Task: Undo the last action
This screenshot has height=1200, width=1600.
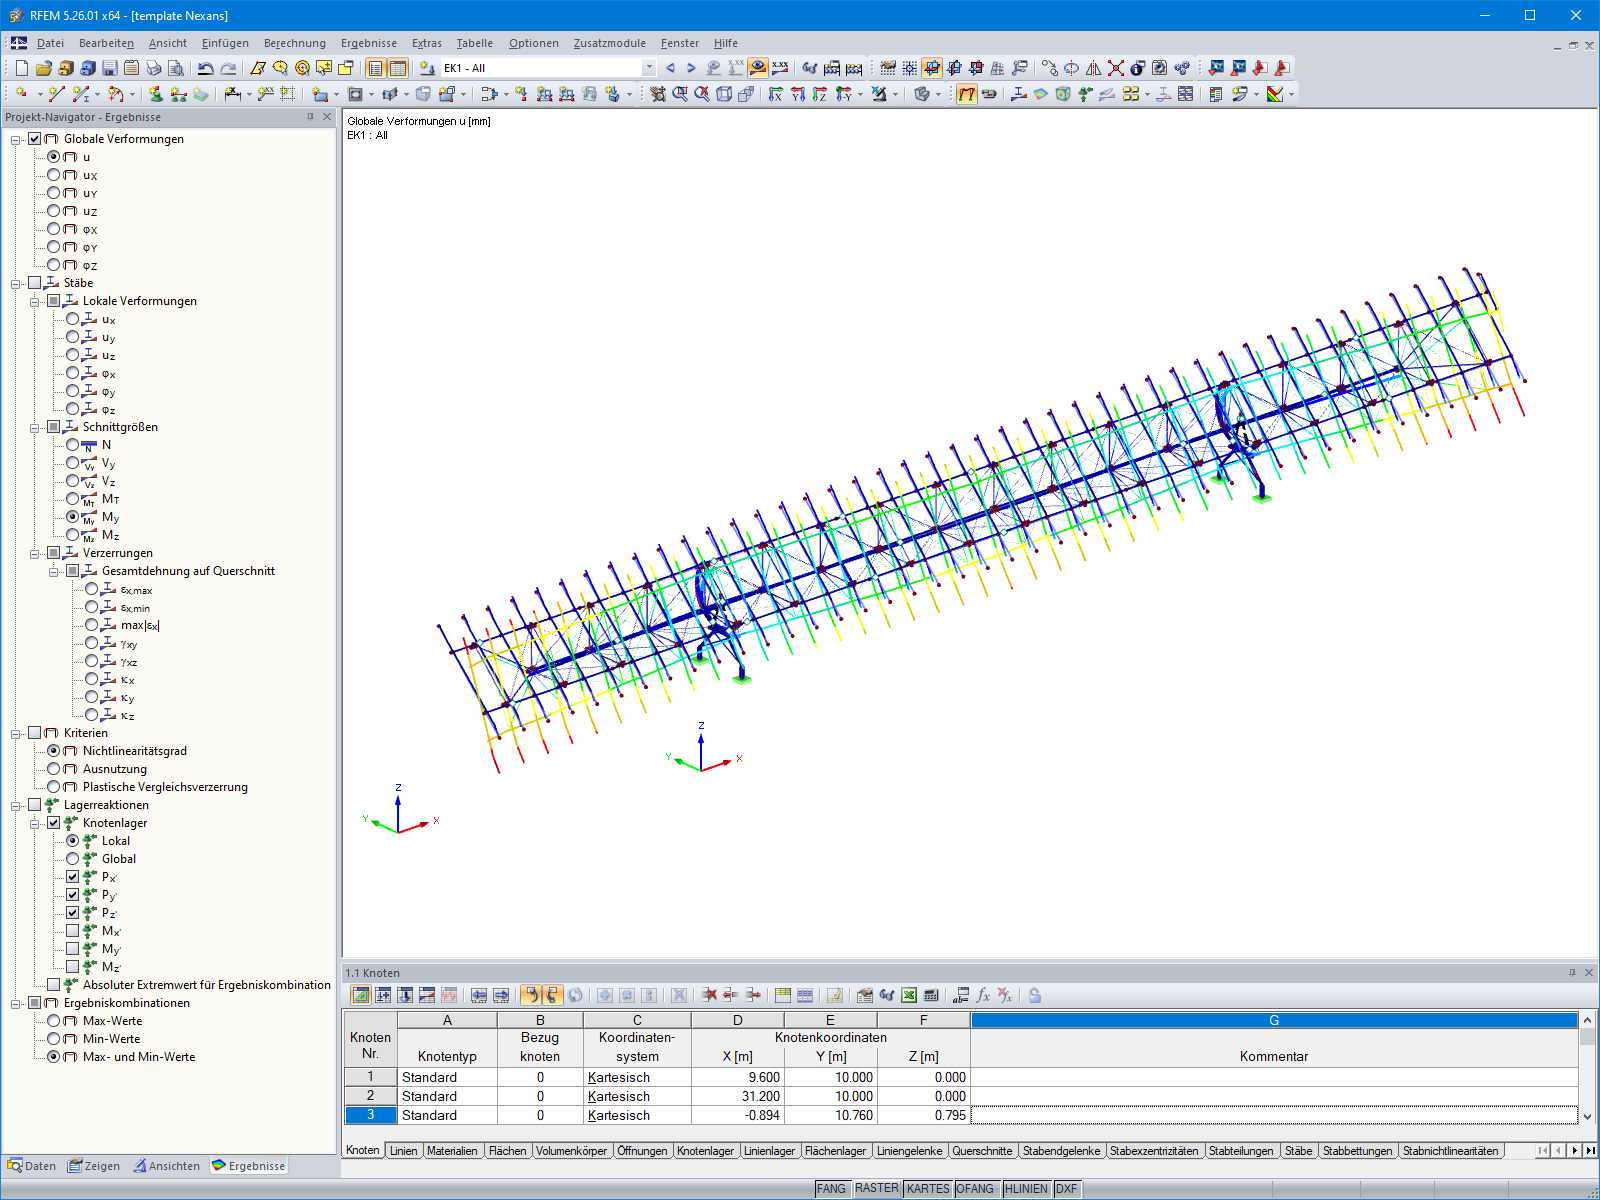Action: [x=206, y=67]
